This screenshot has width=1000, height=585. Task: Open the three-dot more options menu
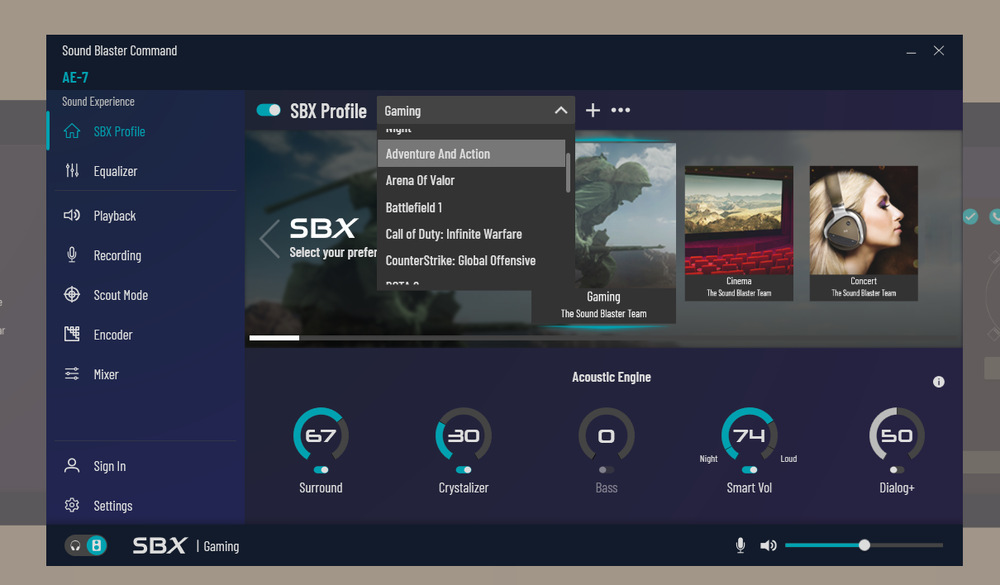(621, 110)
